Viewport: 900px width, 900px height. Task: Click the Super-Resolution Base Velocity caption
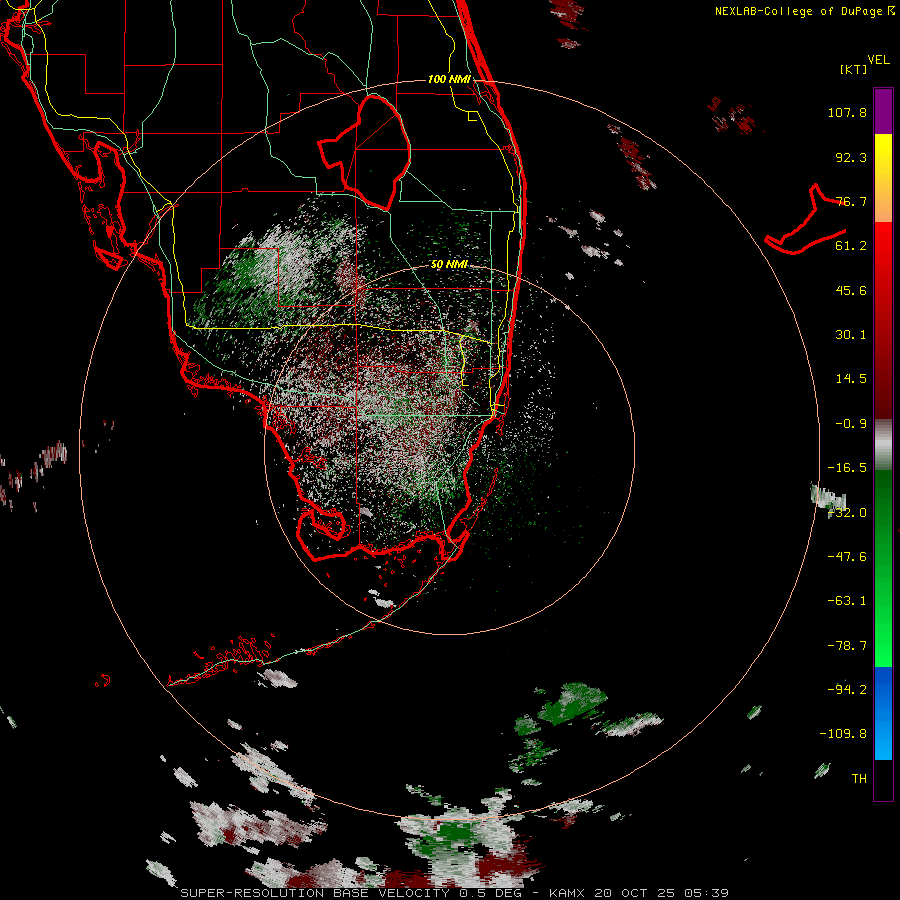[x=455, y=893]
